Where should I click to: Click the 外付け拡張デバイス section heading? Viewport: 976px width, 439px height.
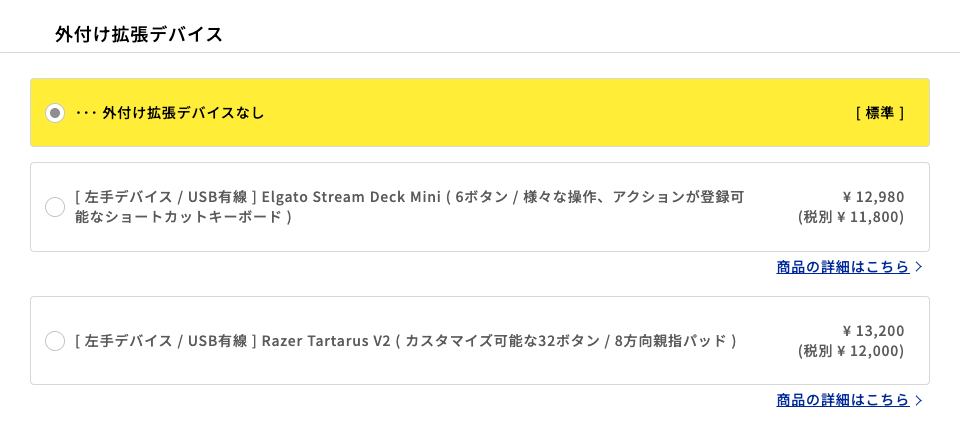pos(139,35)
